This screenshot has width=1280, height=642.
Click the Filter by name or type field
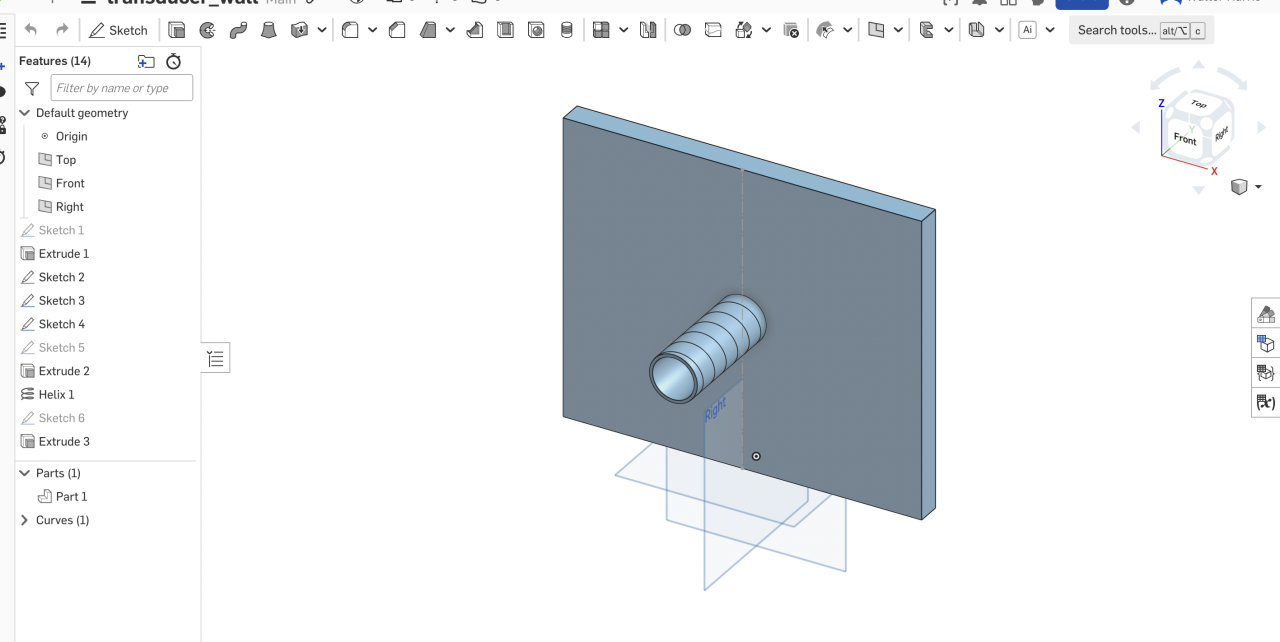(x=122, y=88)
